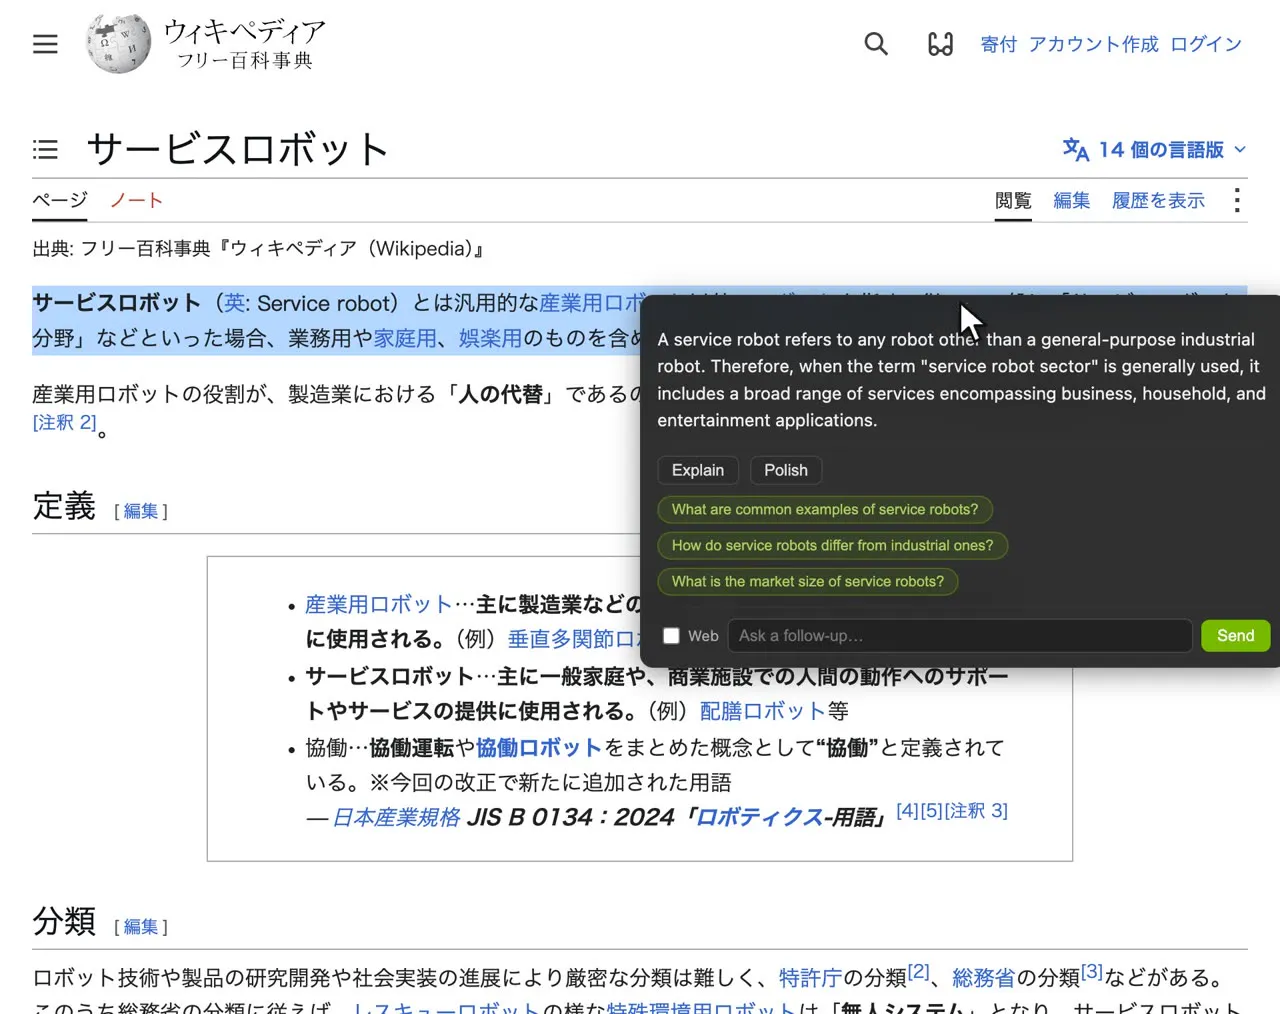Open the 産業用ロボット link in the 定義 list
Image resolution: width=1280 pixels, height=1014 pixels.
tap(379, 604)
